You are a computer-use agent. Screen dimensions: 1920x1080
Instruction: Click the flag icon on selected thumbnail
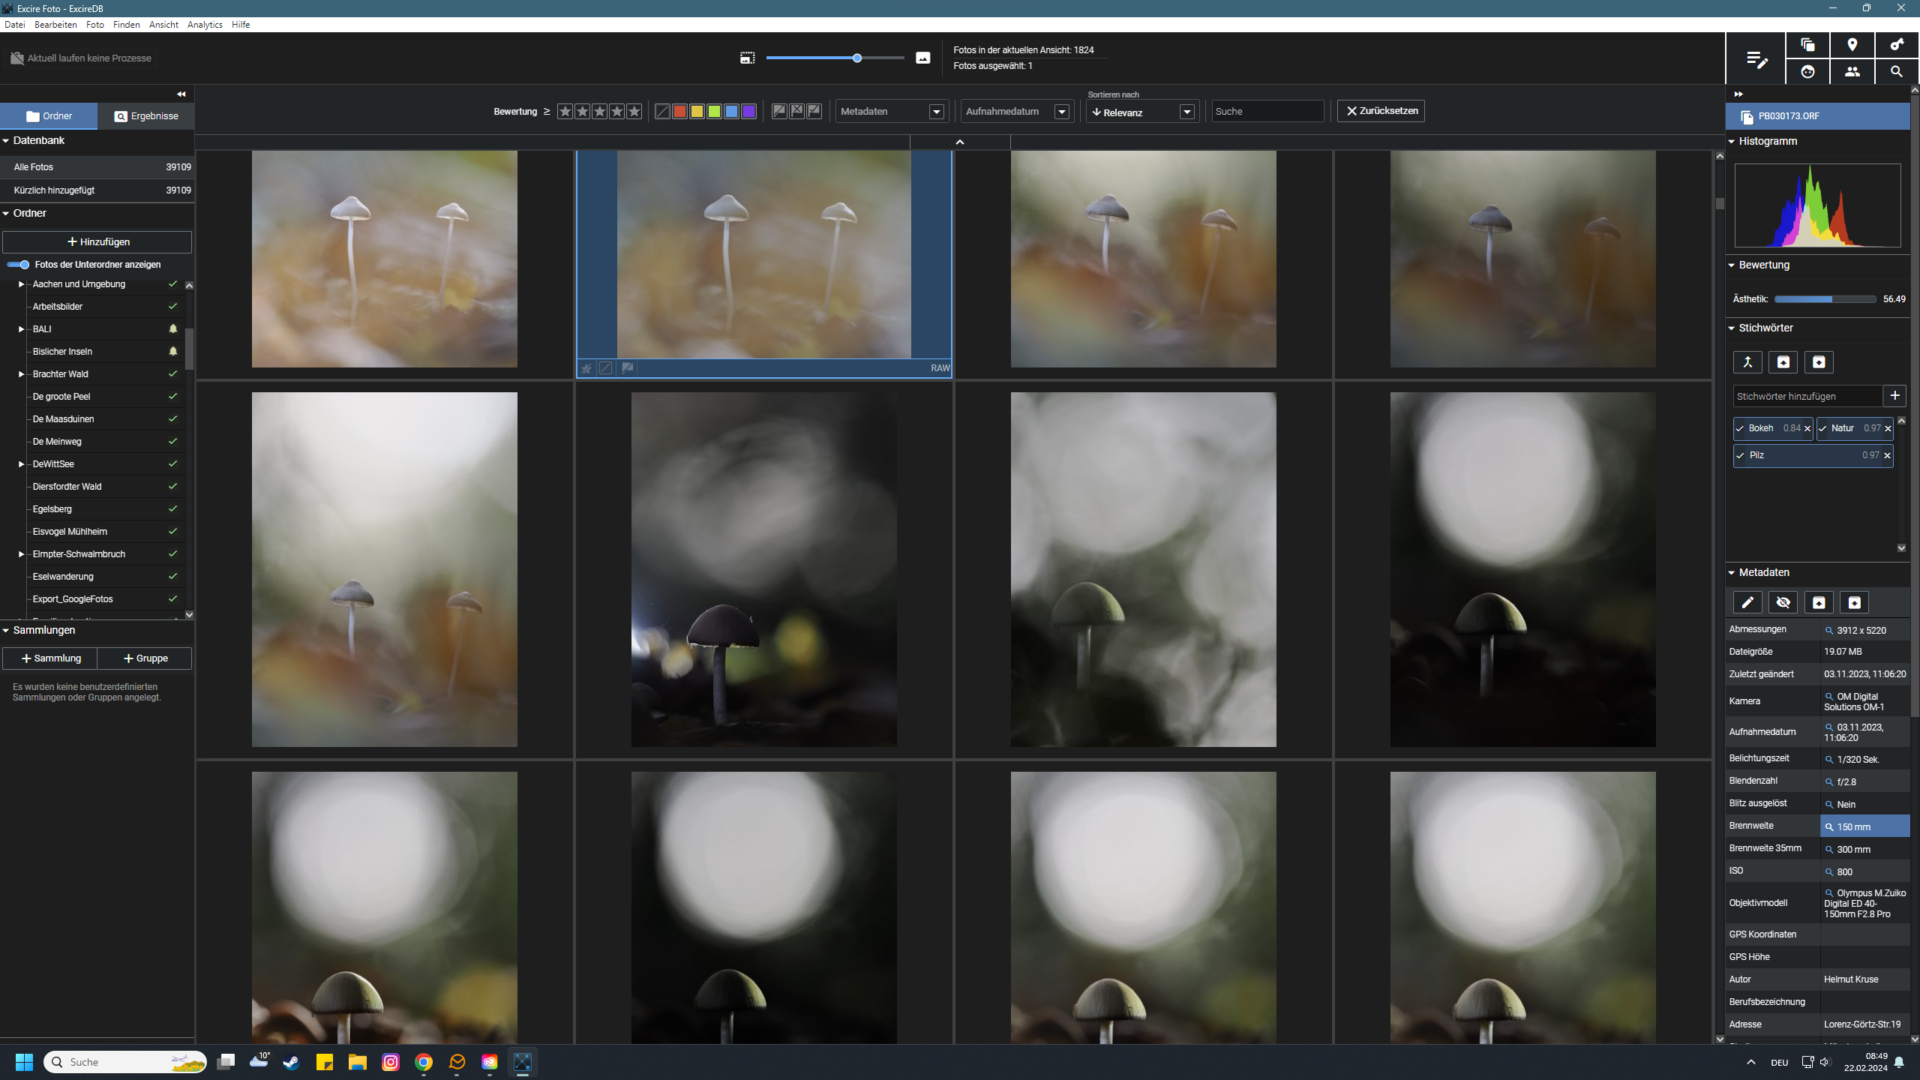point(627,368)
